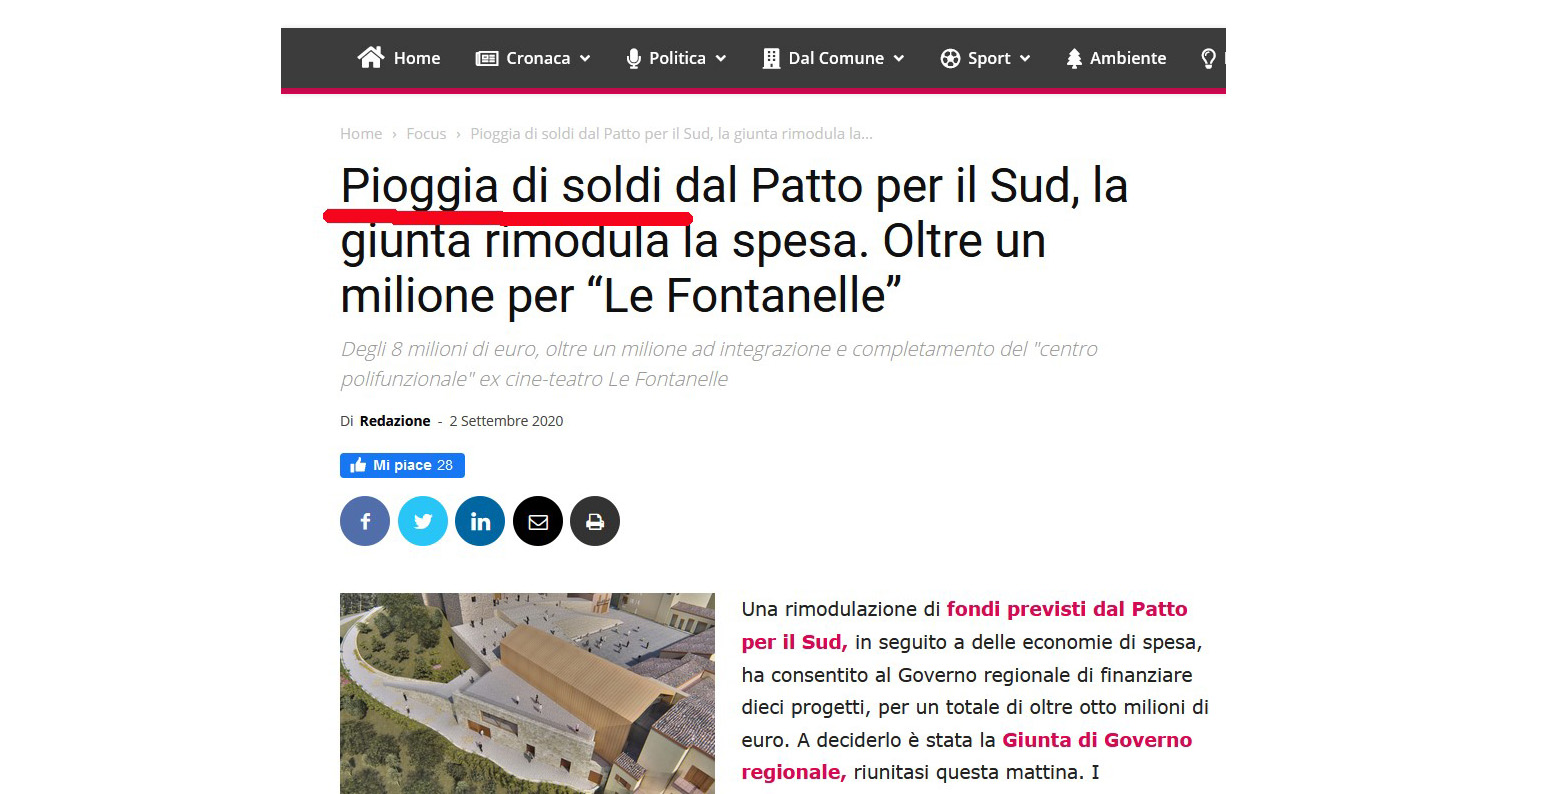
Task: Open the Redazione author link
Action: coord(395,421)
